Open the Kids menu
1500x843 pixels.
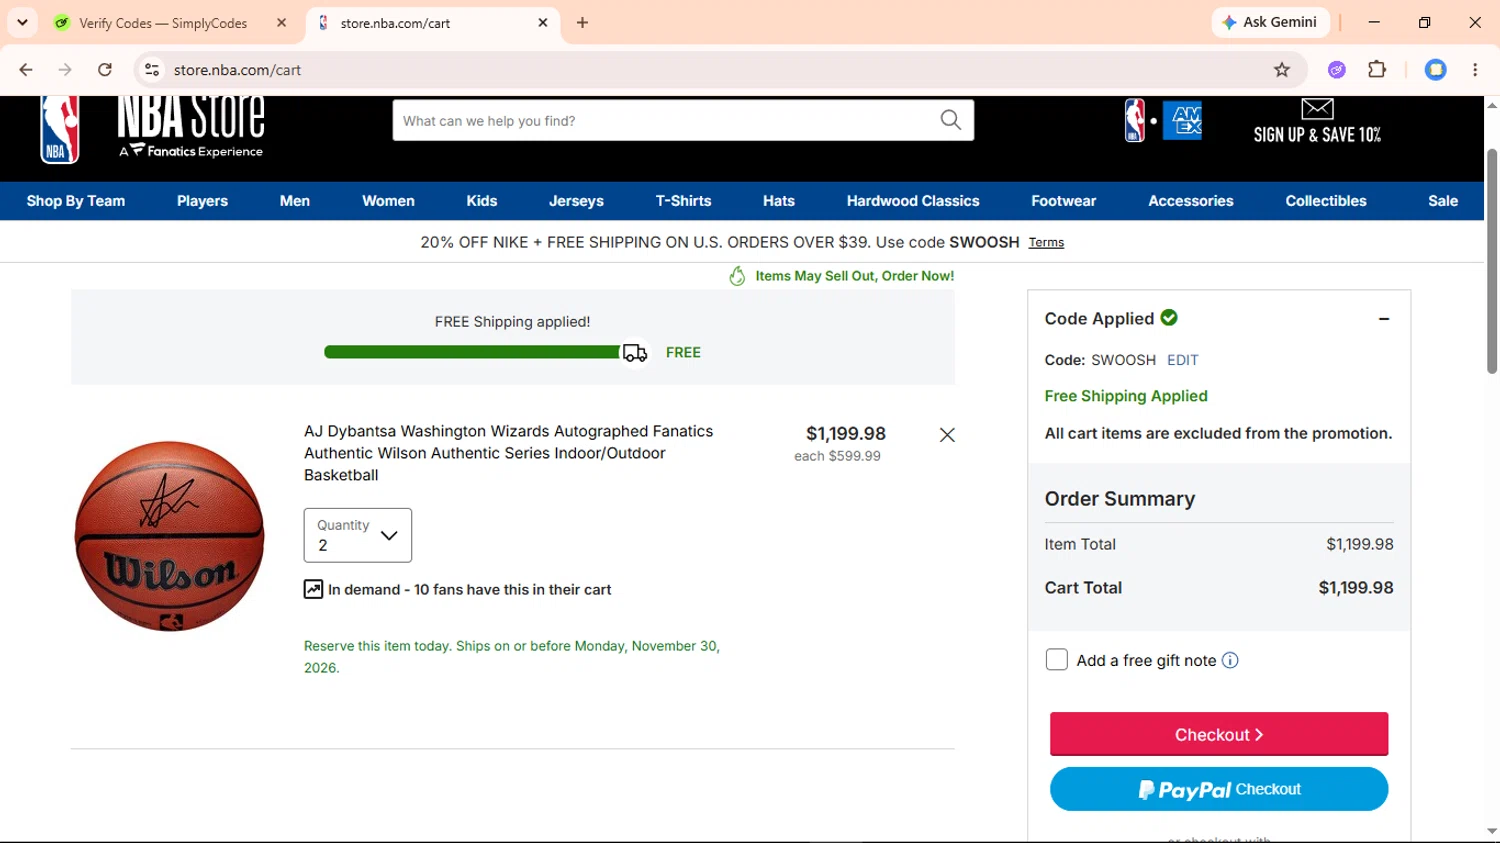482,201
